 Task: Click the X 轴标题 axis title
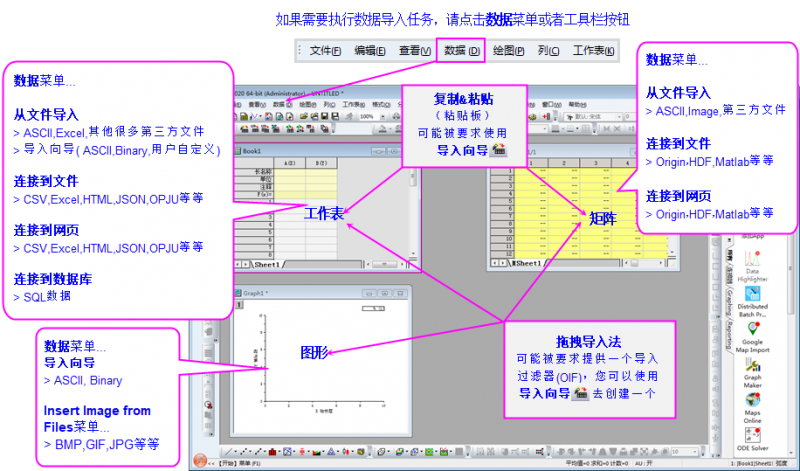coord(323,410)
